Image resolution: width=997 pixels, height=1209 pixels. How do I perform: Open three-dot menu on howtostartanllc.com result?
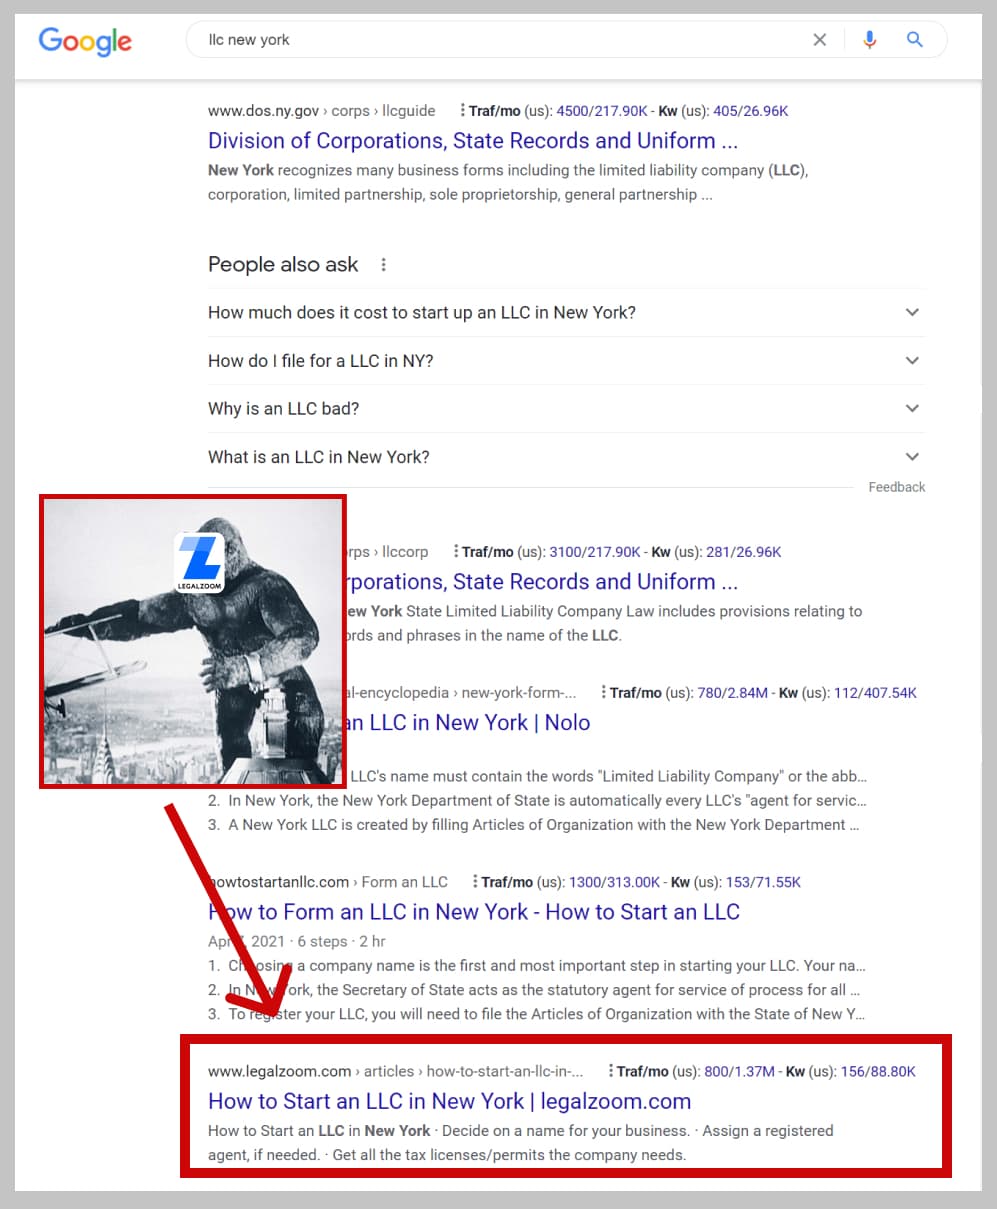click(475, 882)
